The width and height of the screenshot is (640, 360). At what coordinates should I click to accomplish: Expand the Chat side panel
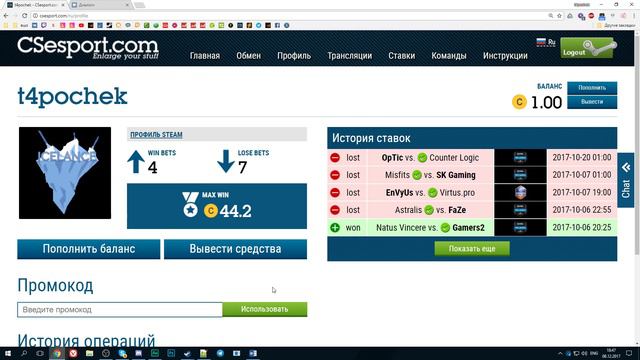626,180
